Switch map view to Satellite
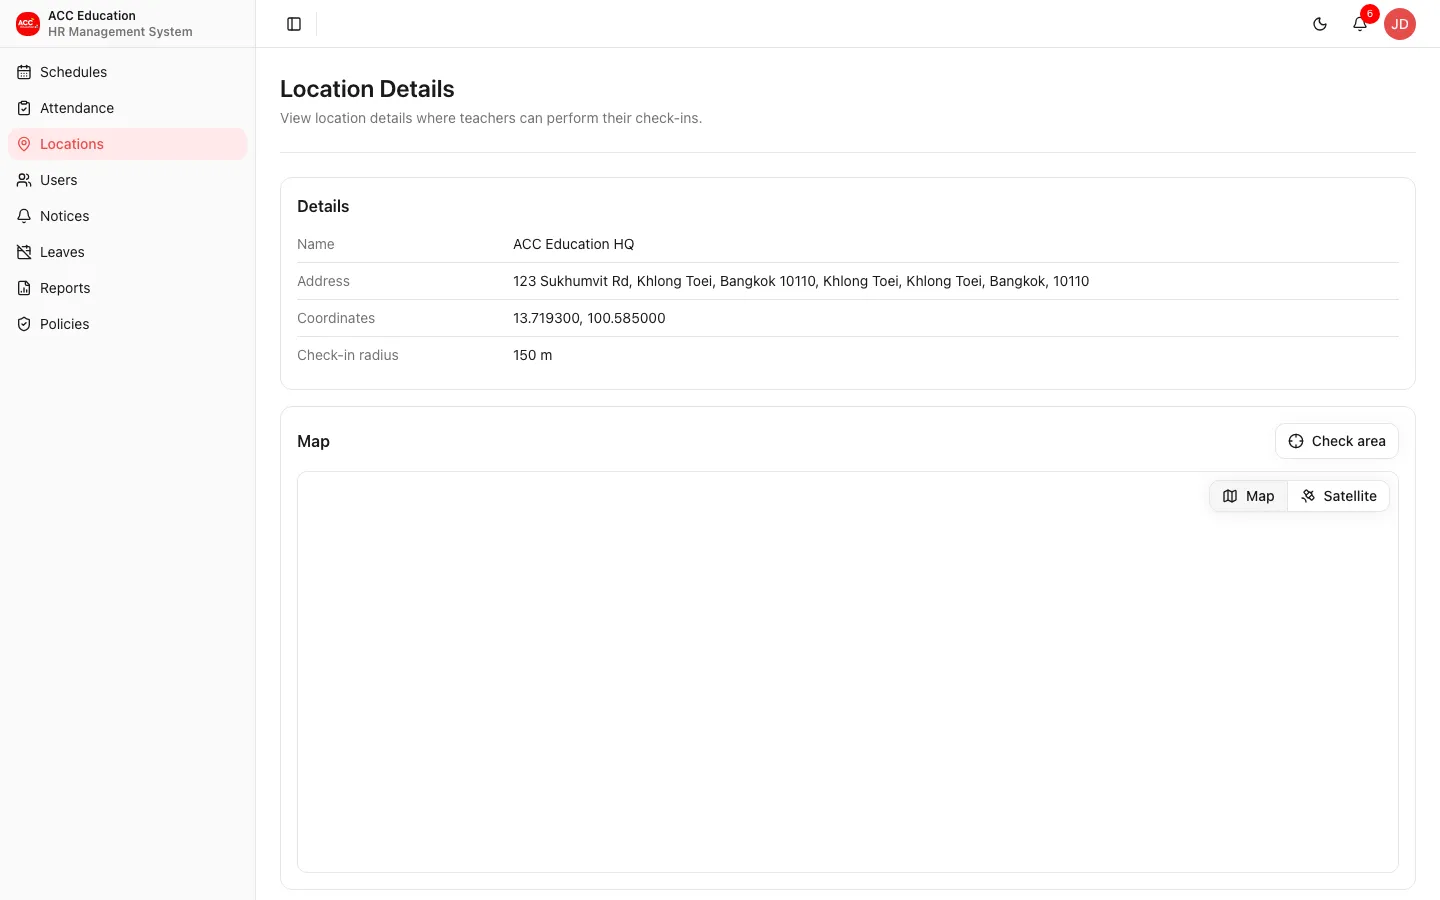1440x900 pixels. click(x=1338, y=496)
